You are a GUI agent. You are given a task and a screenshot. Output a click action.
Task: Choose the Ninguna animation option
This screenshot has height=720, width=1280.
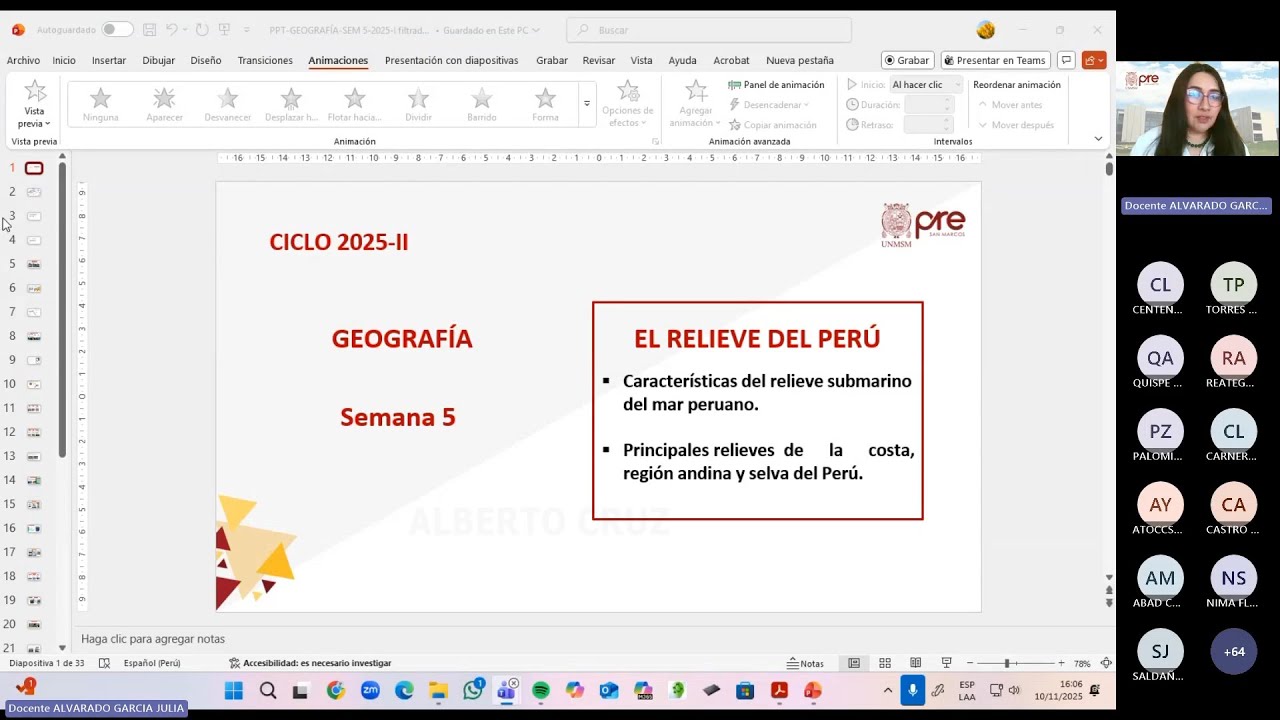point(100,104)
